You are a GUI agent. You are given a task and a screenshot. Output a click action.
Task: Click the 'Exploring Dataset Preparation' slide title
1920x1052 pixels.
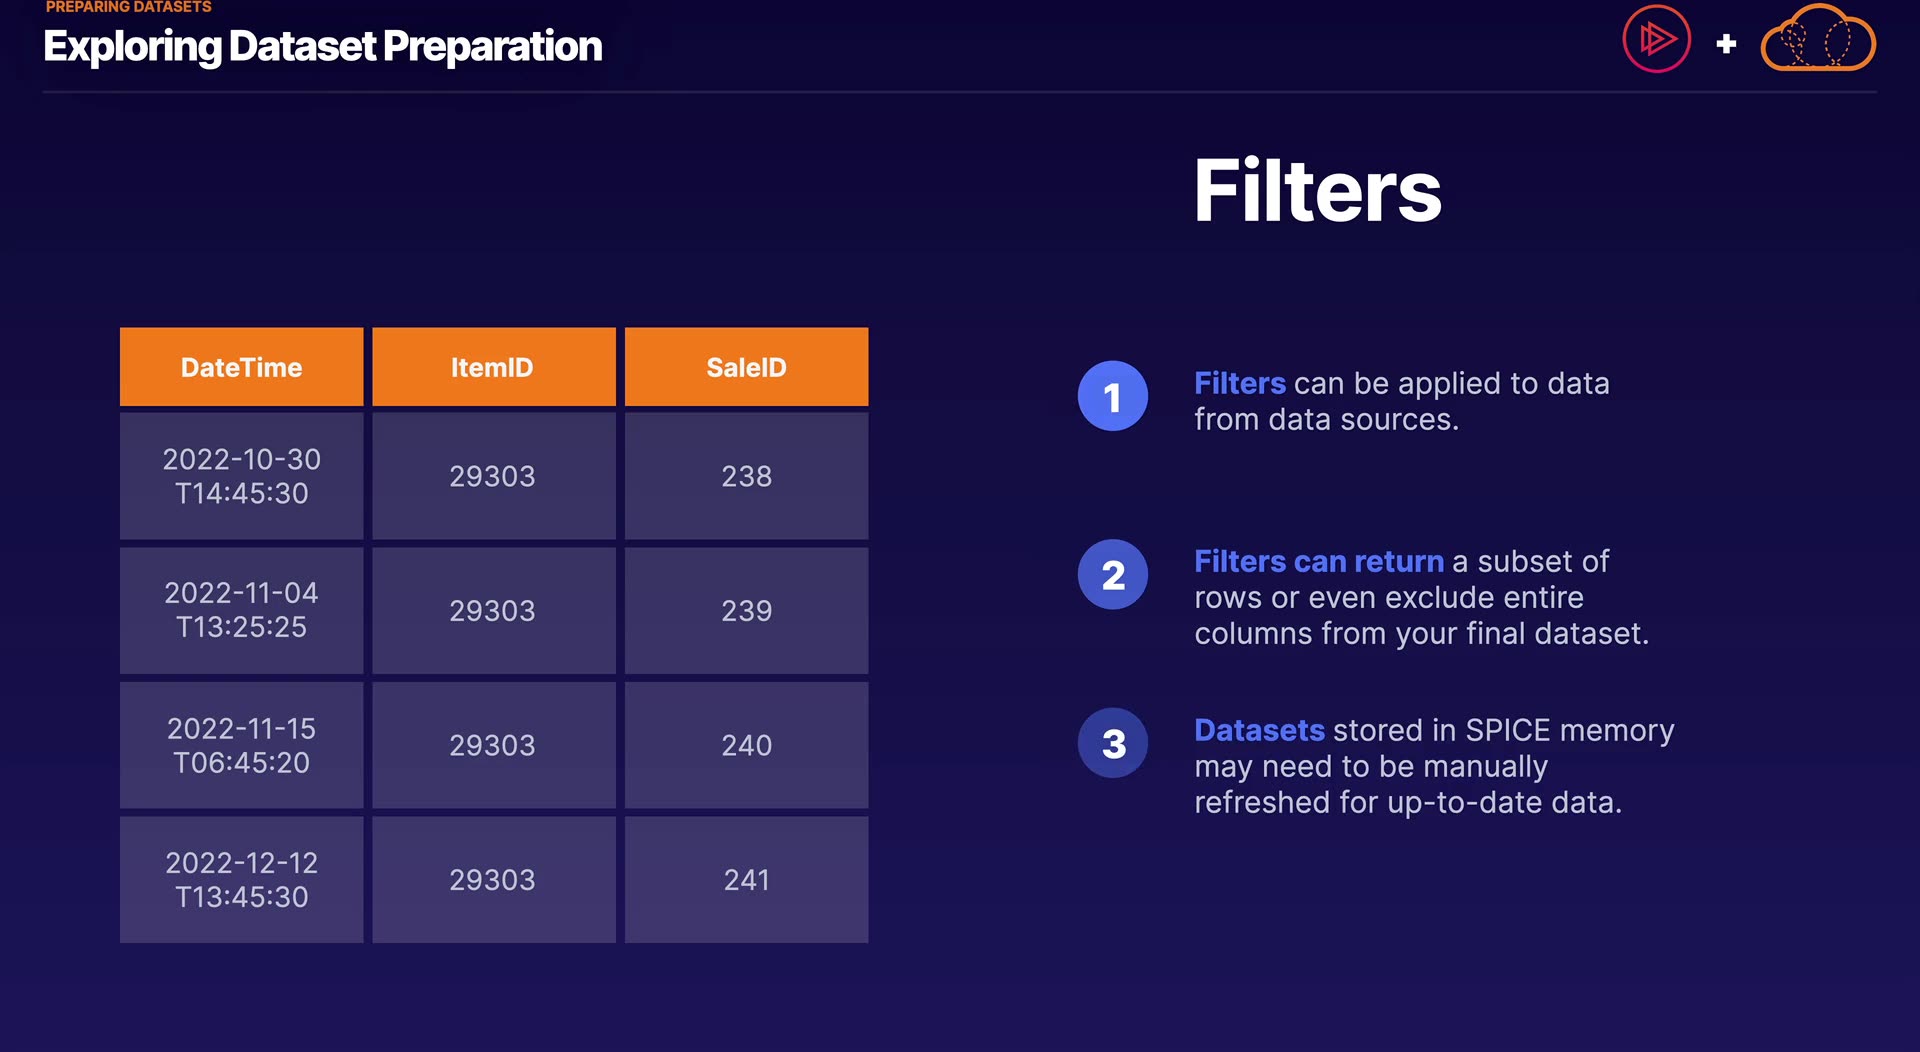pos(322,46)
